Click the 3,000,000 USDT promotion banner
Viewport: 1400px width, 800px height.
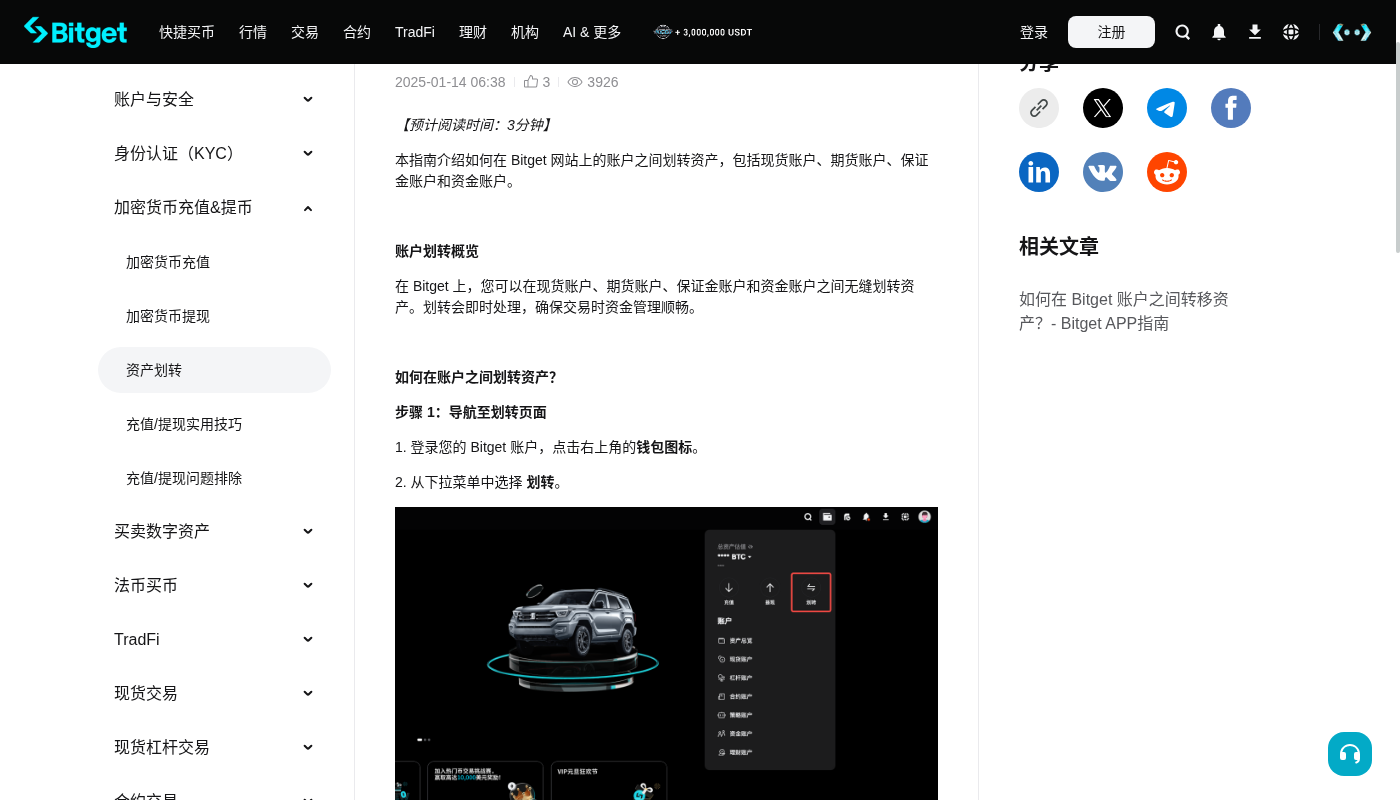703,32
